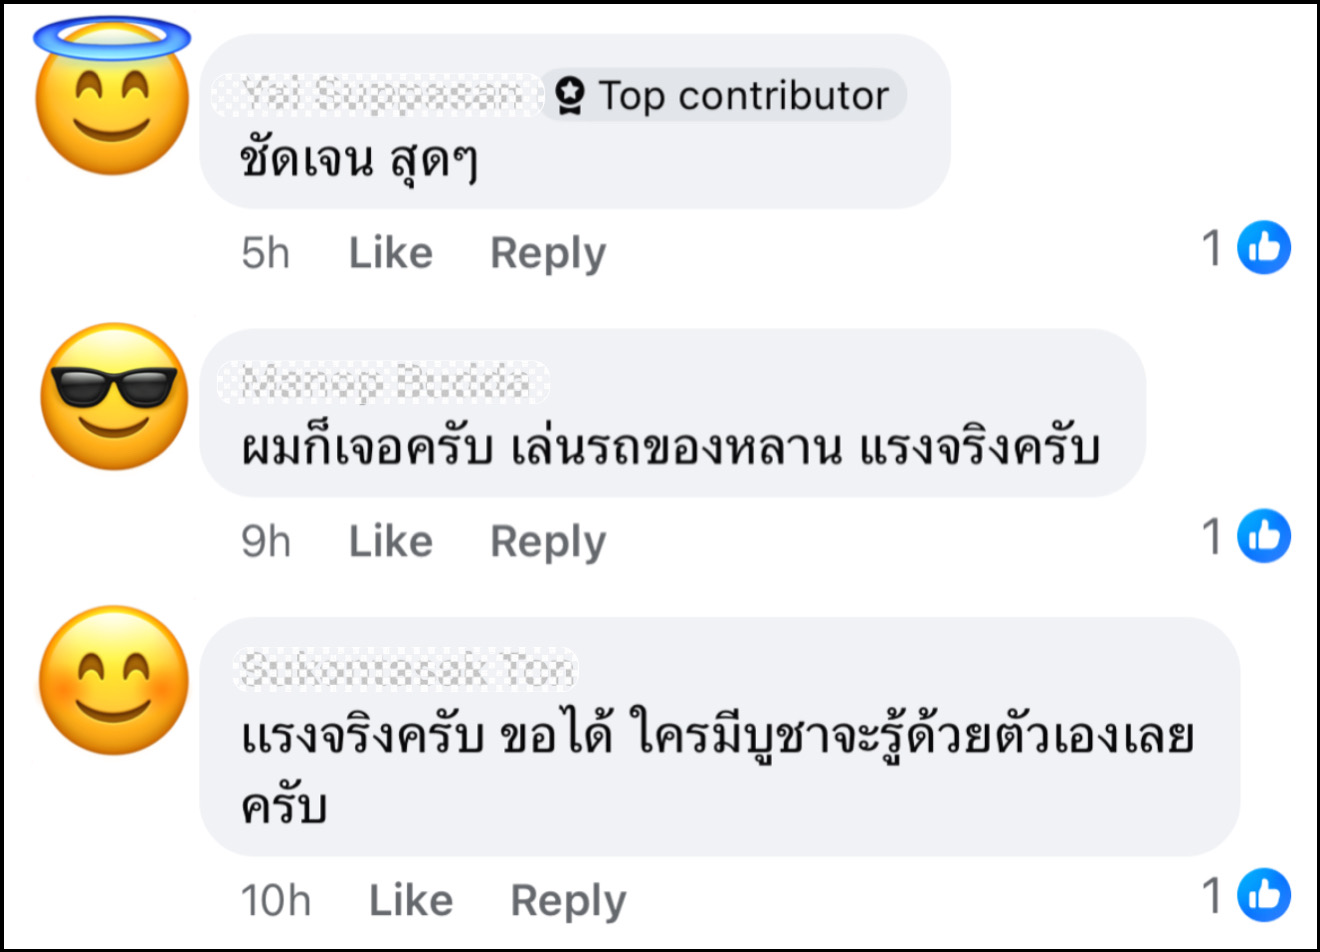Viewport: 1320px width, 952px height.
Task: Click the halo emoji profile picture
Action: click(x=112, y=98)
